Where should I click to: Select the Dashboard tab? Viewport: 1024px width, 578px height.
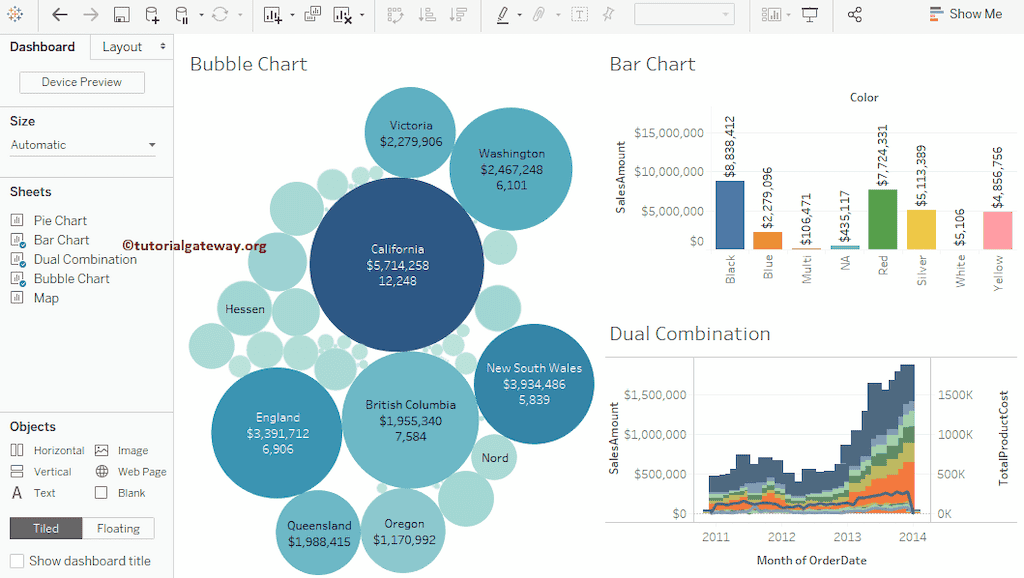tap(43, 46)
